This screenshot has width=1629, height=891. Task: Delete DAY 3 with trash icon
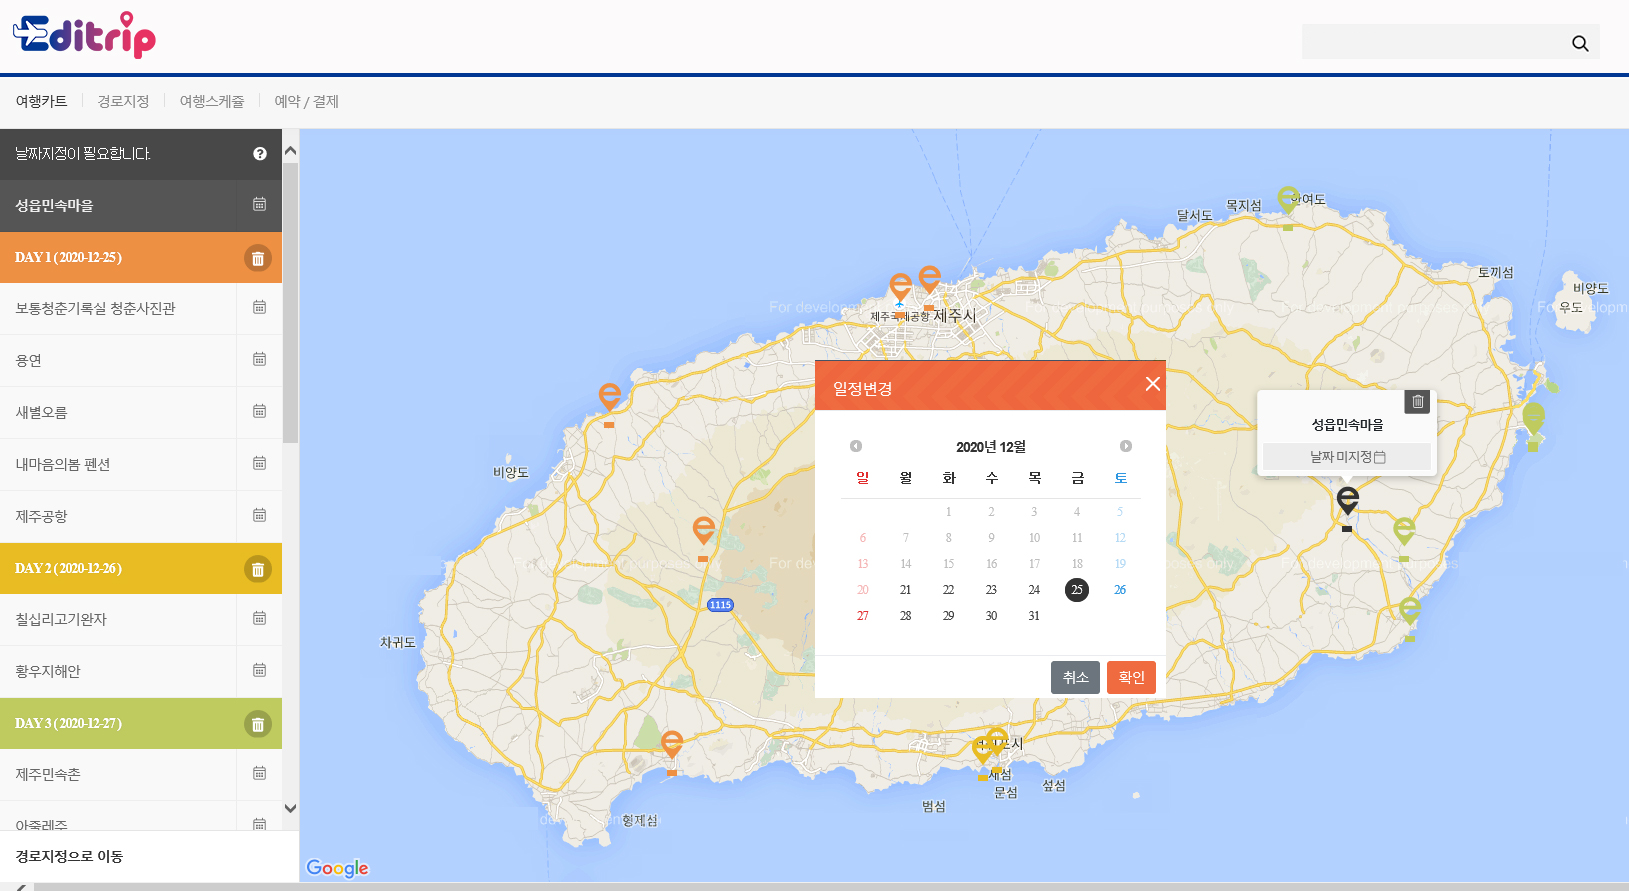(x=258, y=724)
